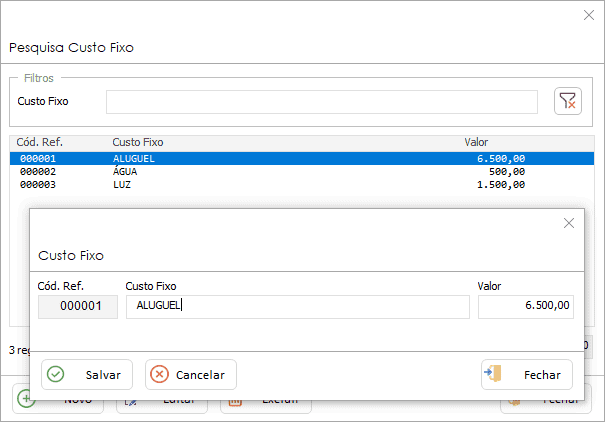Close the Pesquisa Custo Fixo window
This screenshot has width=605, height=422.
pos(589,15)
